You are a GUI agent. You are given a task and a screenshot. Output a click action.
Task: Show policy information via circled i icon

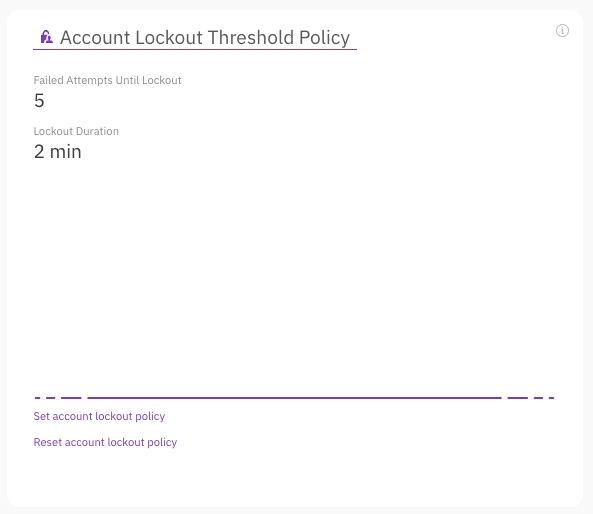tap(562, 31)
